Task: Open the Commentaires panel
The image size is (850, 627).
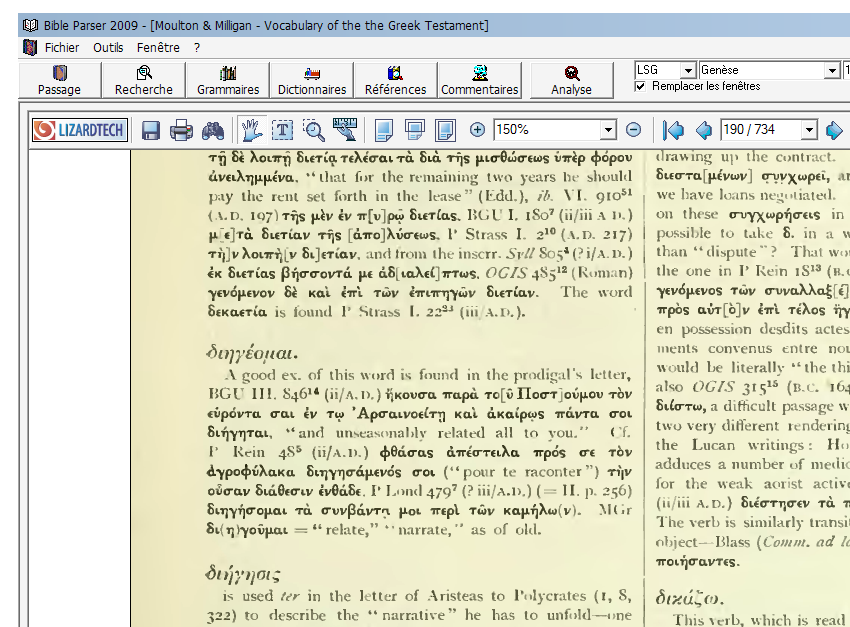Action: click(x=480, y=80)
